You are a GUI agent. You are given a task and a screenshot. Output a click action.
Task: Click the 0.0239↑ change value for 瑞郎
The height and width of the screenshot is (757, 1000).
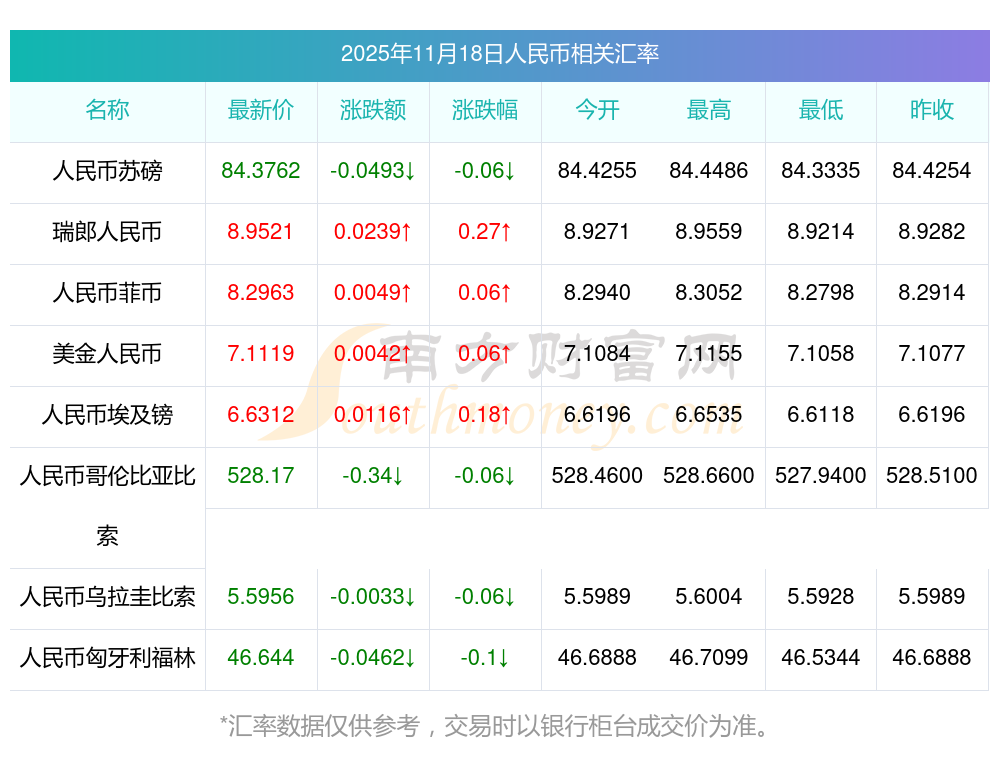373,233
